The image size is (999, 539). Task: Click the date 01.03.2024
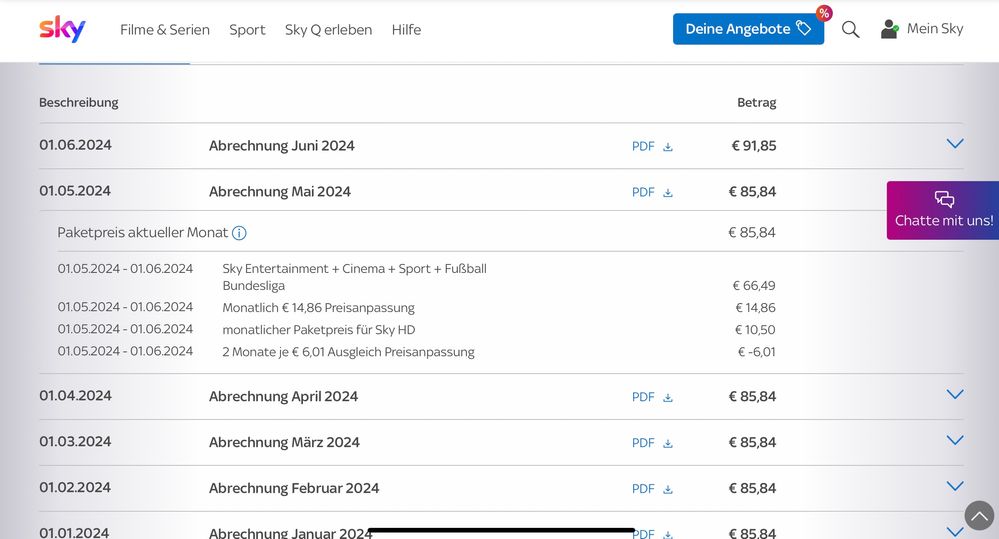click(x=75, y=442)
